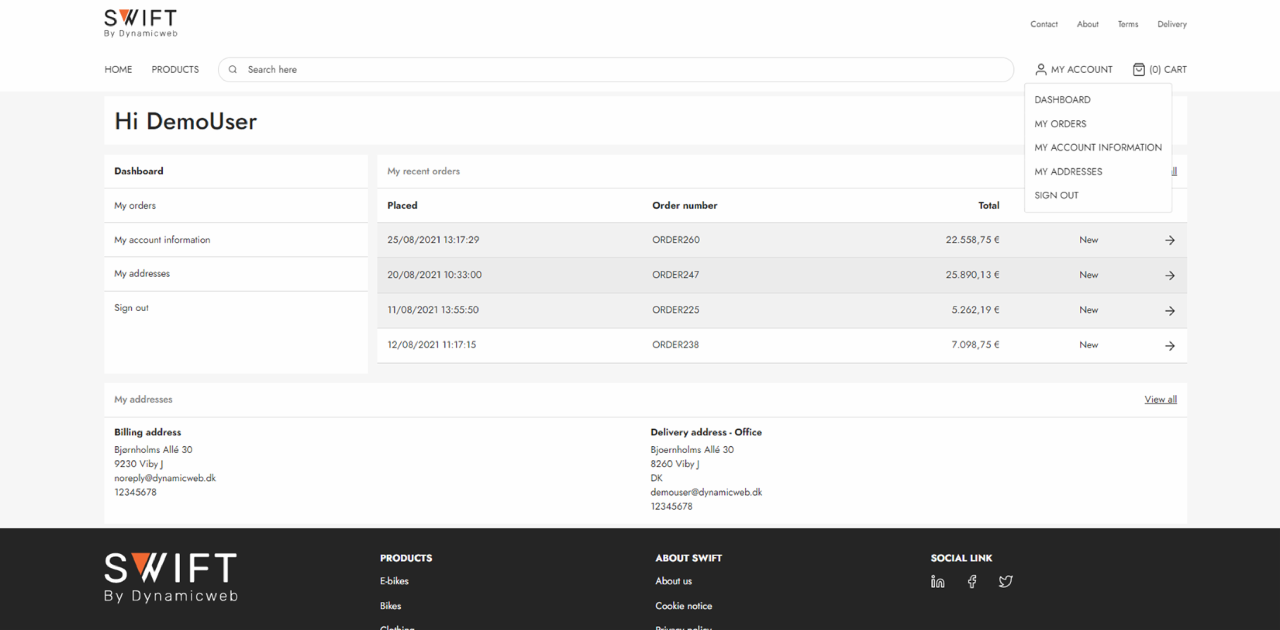1280x630 pixels.
Task: Focus the Search here input field
Action: 620,69
